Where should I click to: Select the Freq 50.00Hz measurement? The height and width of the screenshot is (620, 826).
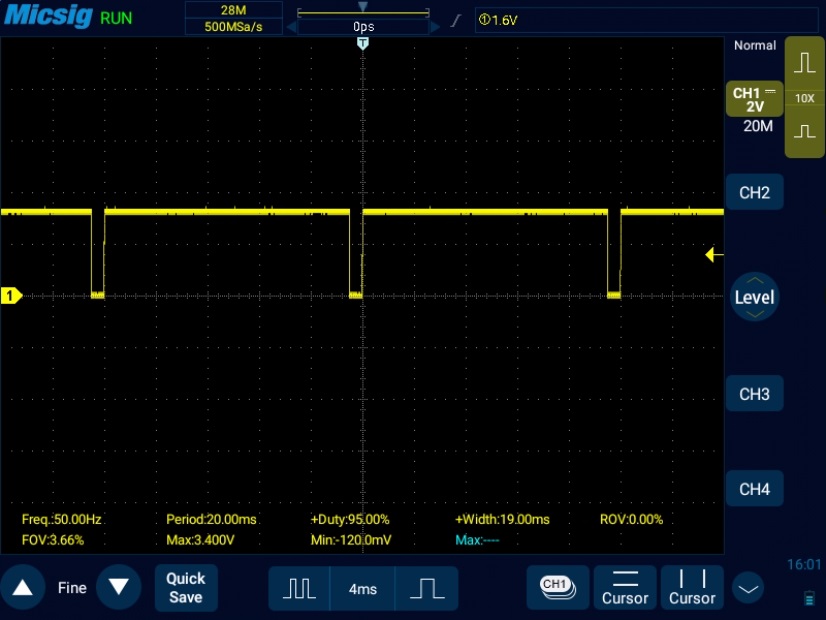pyautogui.click(x=62, y=519)
